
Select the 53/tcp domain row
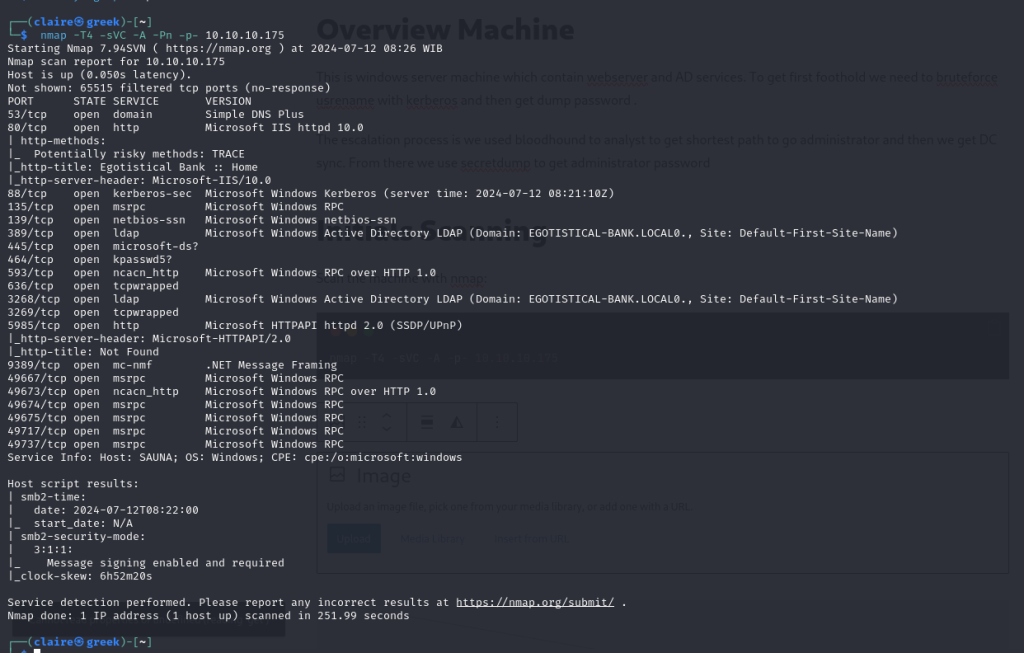[x=155, y=114]
